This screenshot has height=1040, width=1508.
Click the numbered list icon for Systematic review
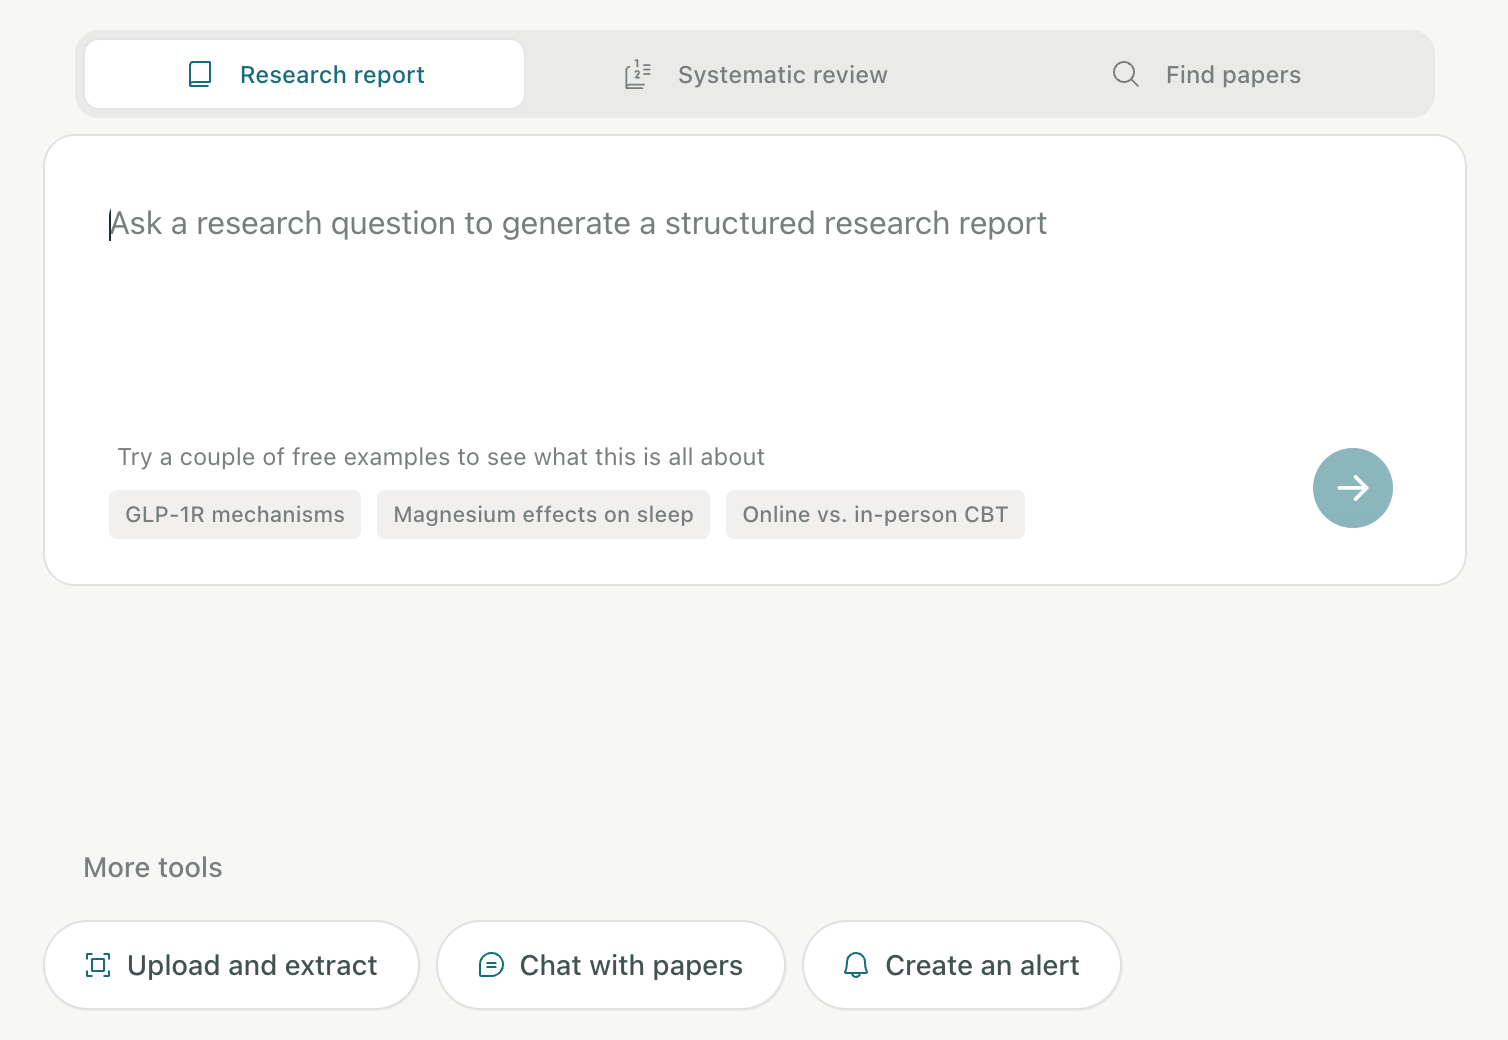pos(638,74)
